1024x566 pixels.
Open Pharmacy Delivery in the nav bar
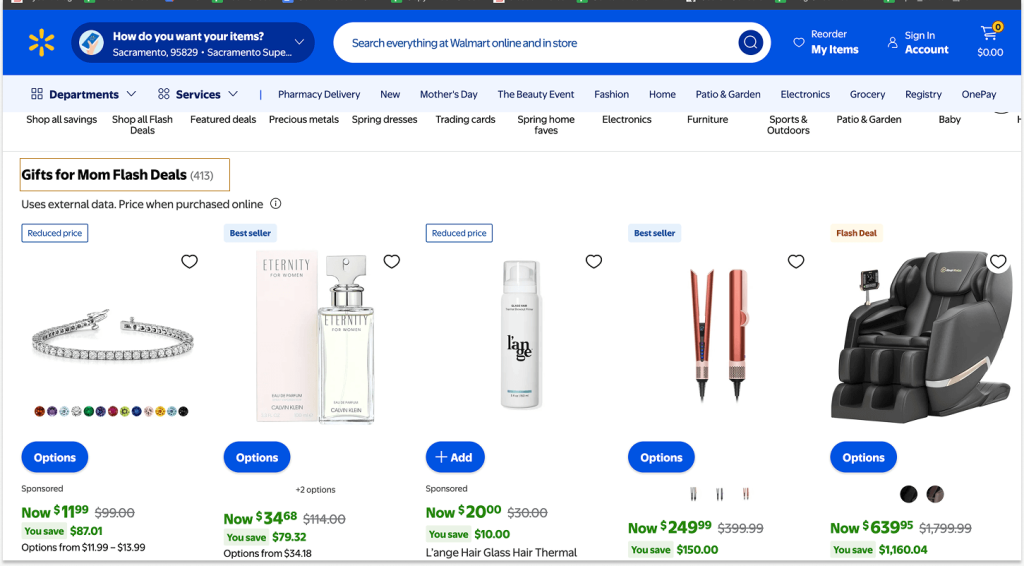pos(319,94)
